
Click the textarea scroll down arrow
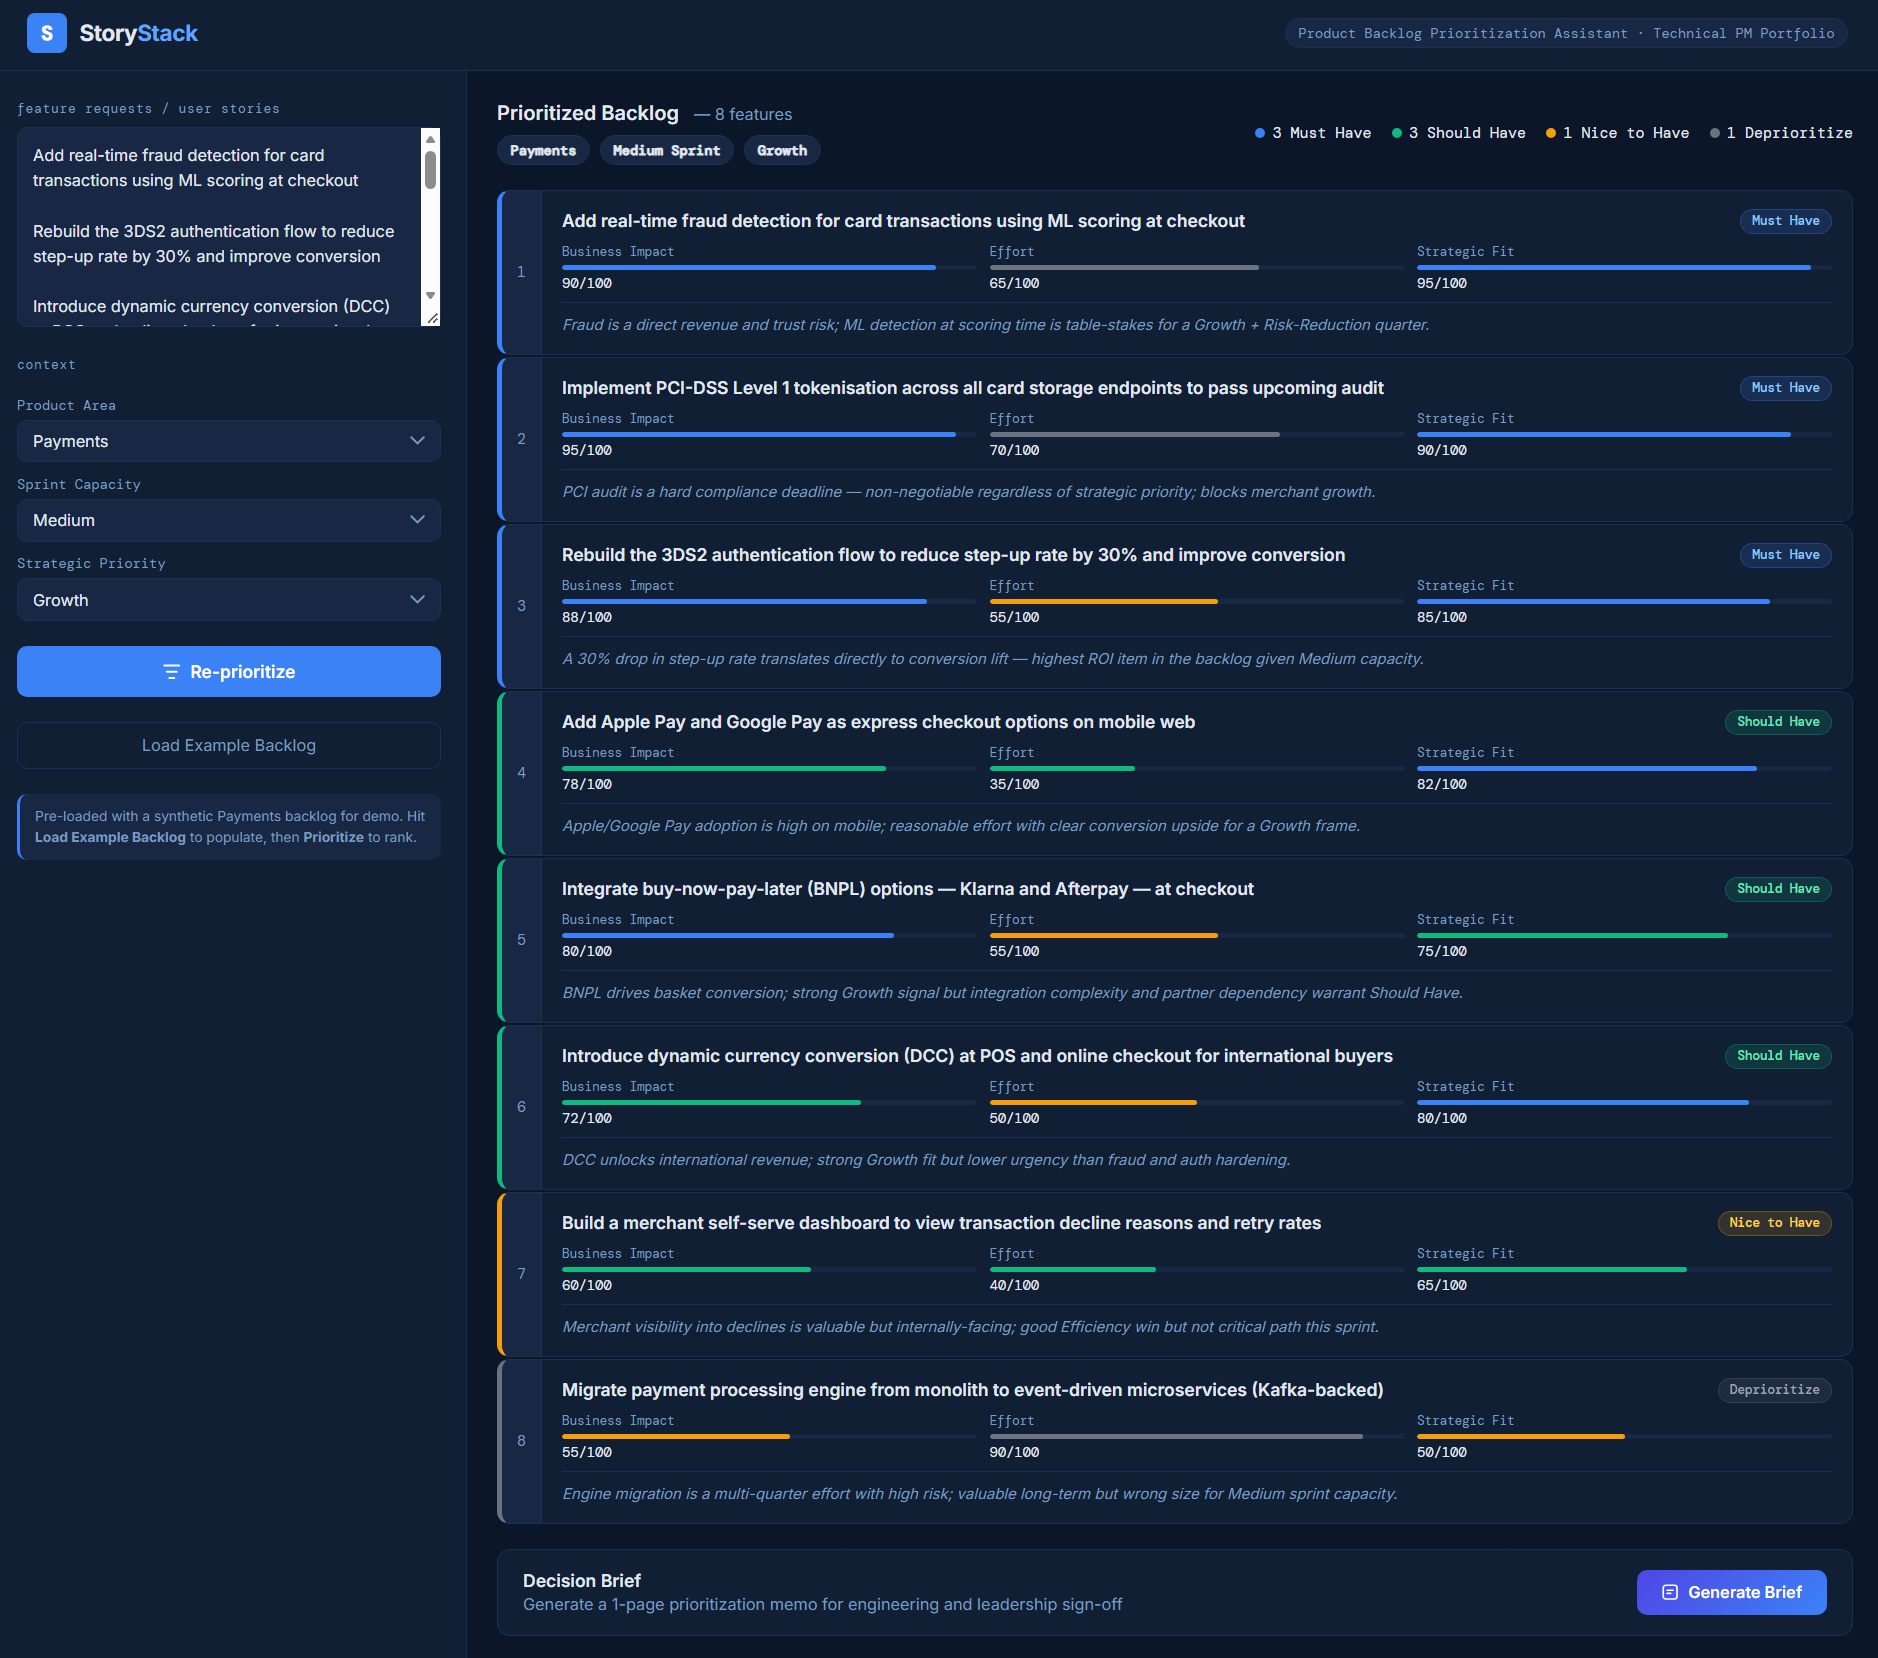tap(431, 295)
